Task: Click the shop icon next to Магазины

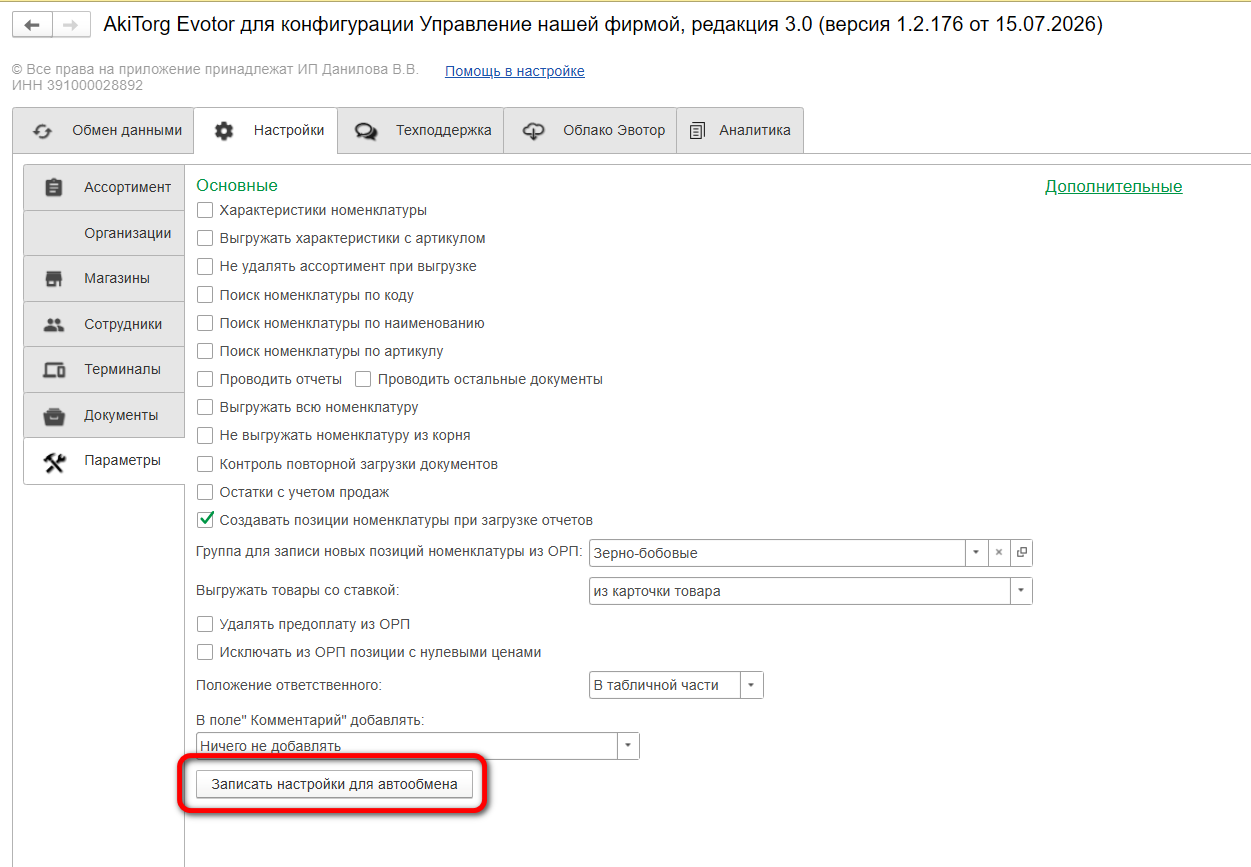Action: coord(54,279)
